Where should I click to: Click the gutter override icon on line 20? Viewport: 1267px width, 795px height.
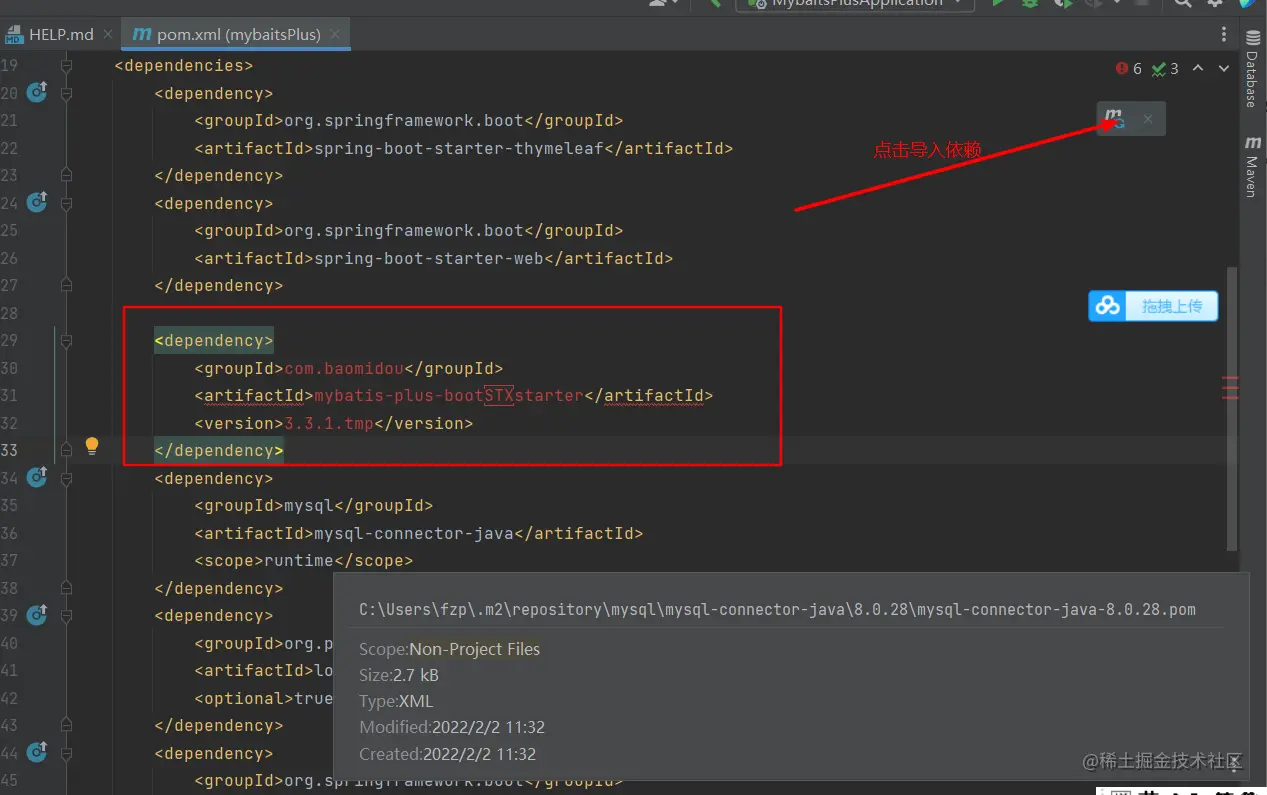[x=37, y=93]
